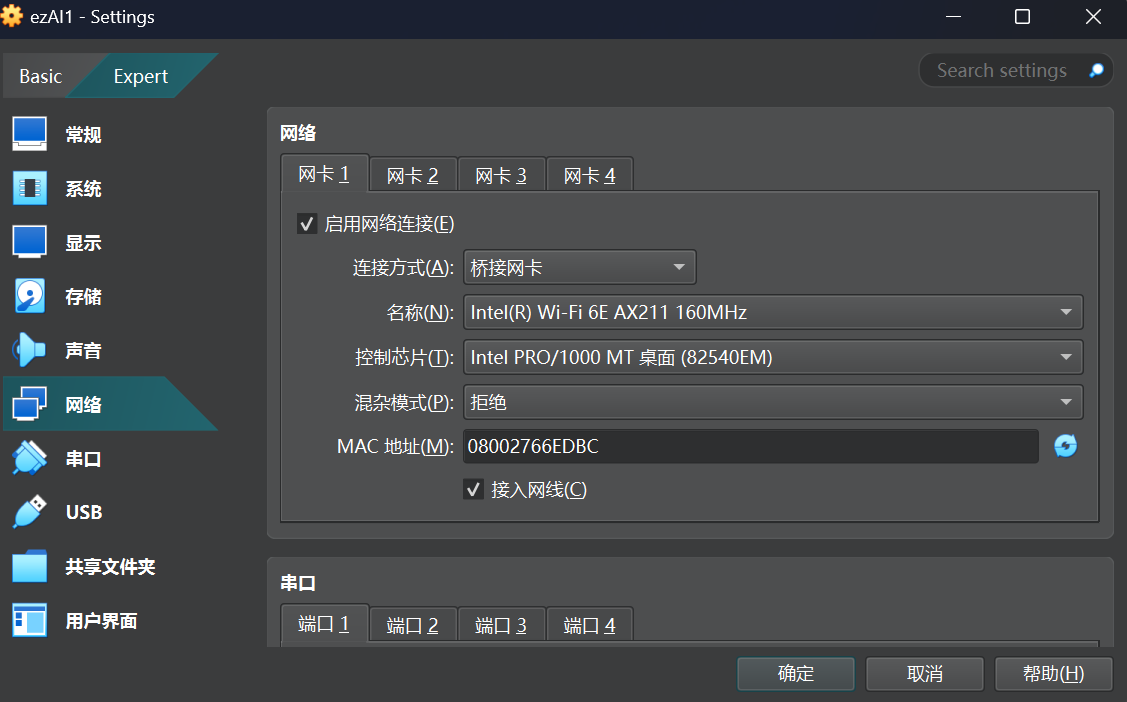1127x702 pixels.
Task: Switch to the 网卡 2 tab
Action: [x=412, y=172]
